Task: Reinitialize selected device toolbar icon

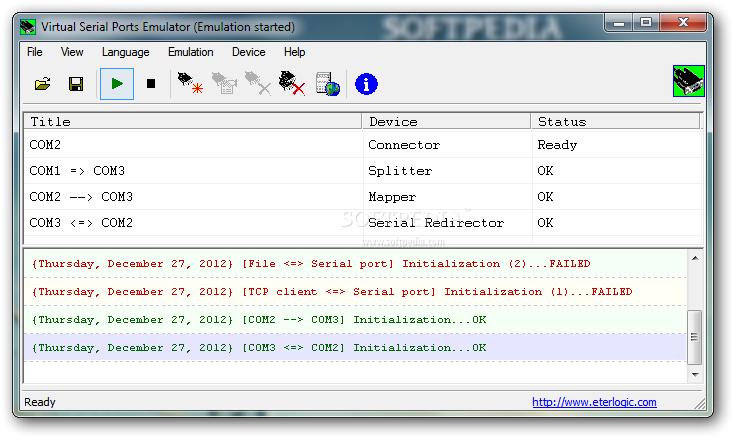Action: click(x=225, y=83)
